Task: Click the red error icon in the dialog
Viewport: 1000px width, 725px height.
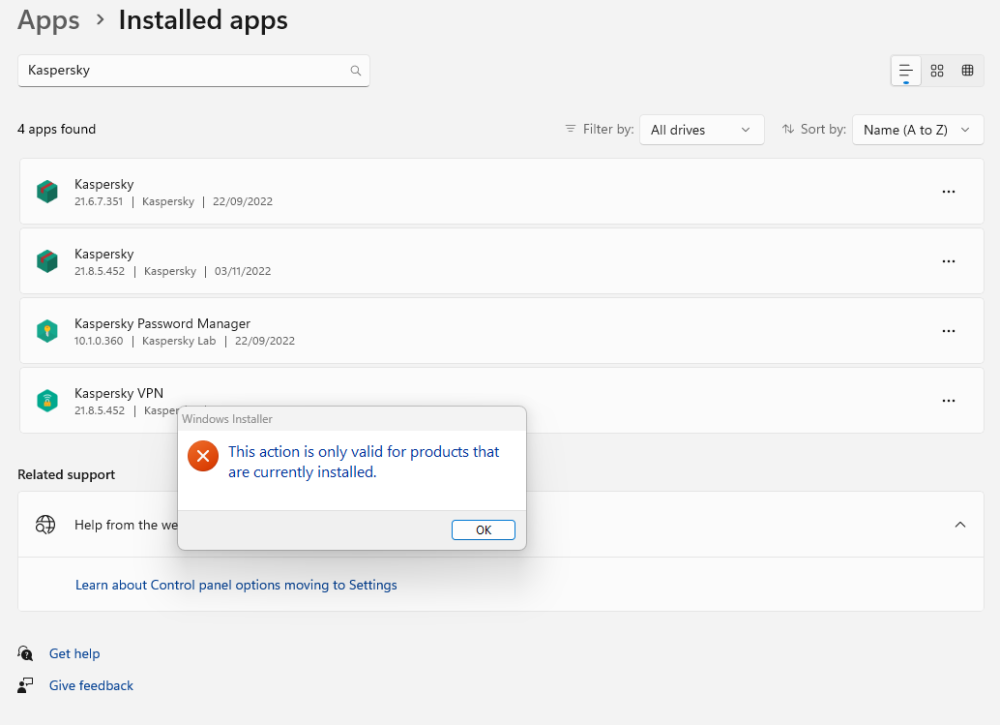Action: tap(203, 455)
